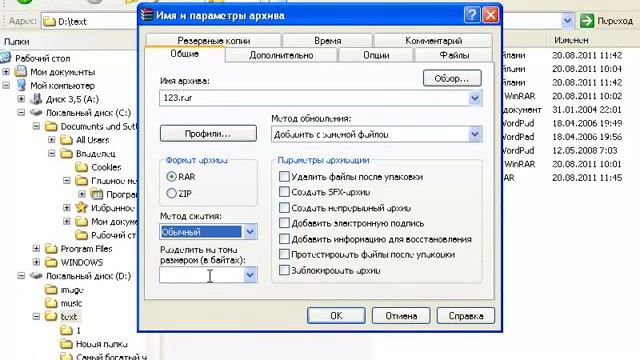The width and height of the screenshot is (640, 360).
Task: Open the address bar dropdown arrow
Action: pyautogui.click(x=567, y=21)
